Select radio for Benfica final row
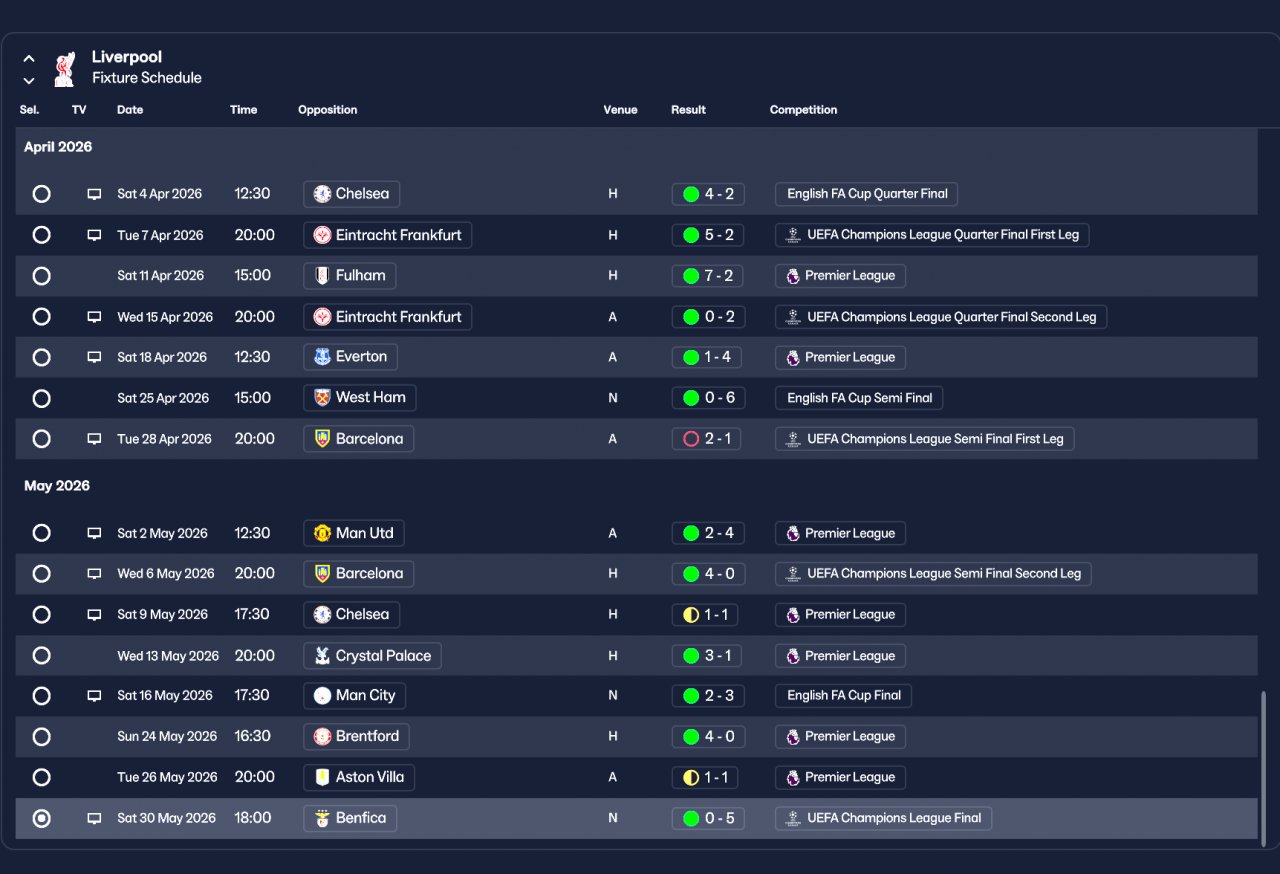 click(x=41, y=818)
